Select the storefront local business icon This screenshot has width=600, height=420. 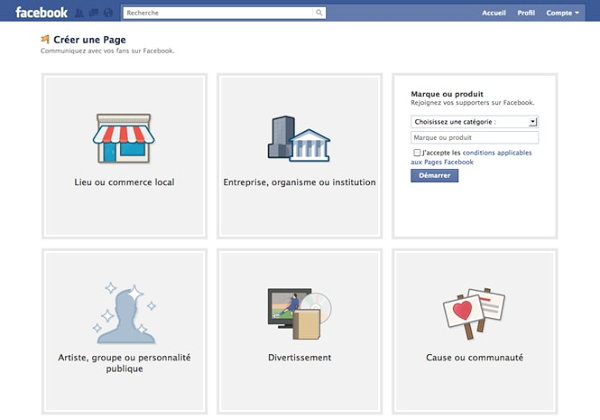pos(123,138)
